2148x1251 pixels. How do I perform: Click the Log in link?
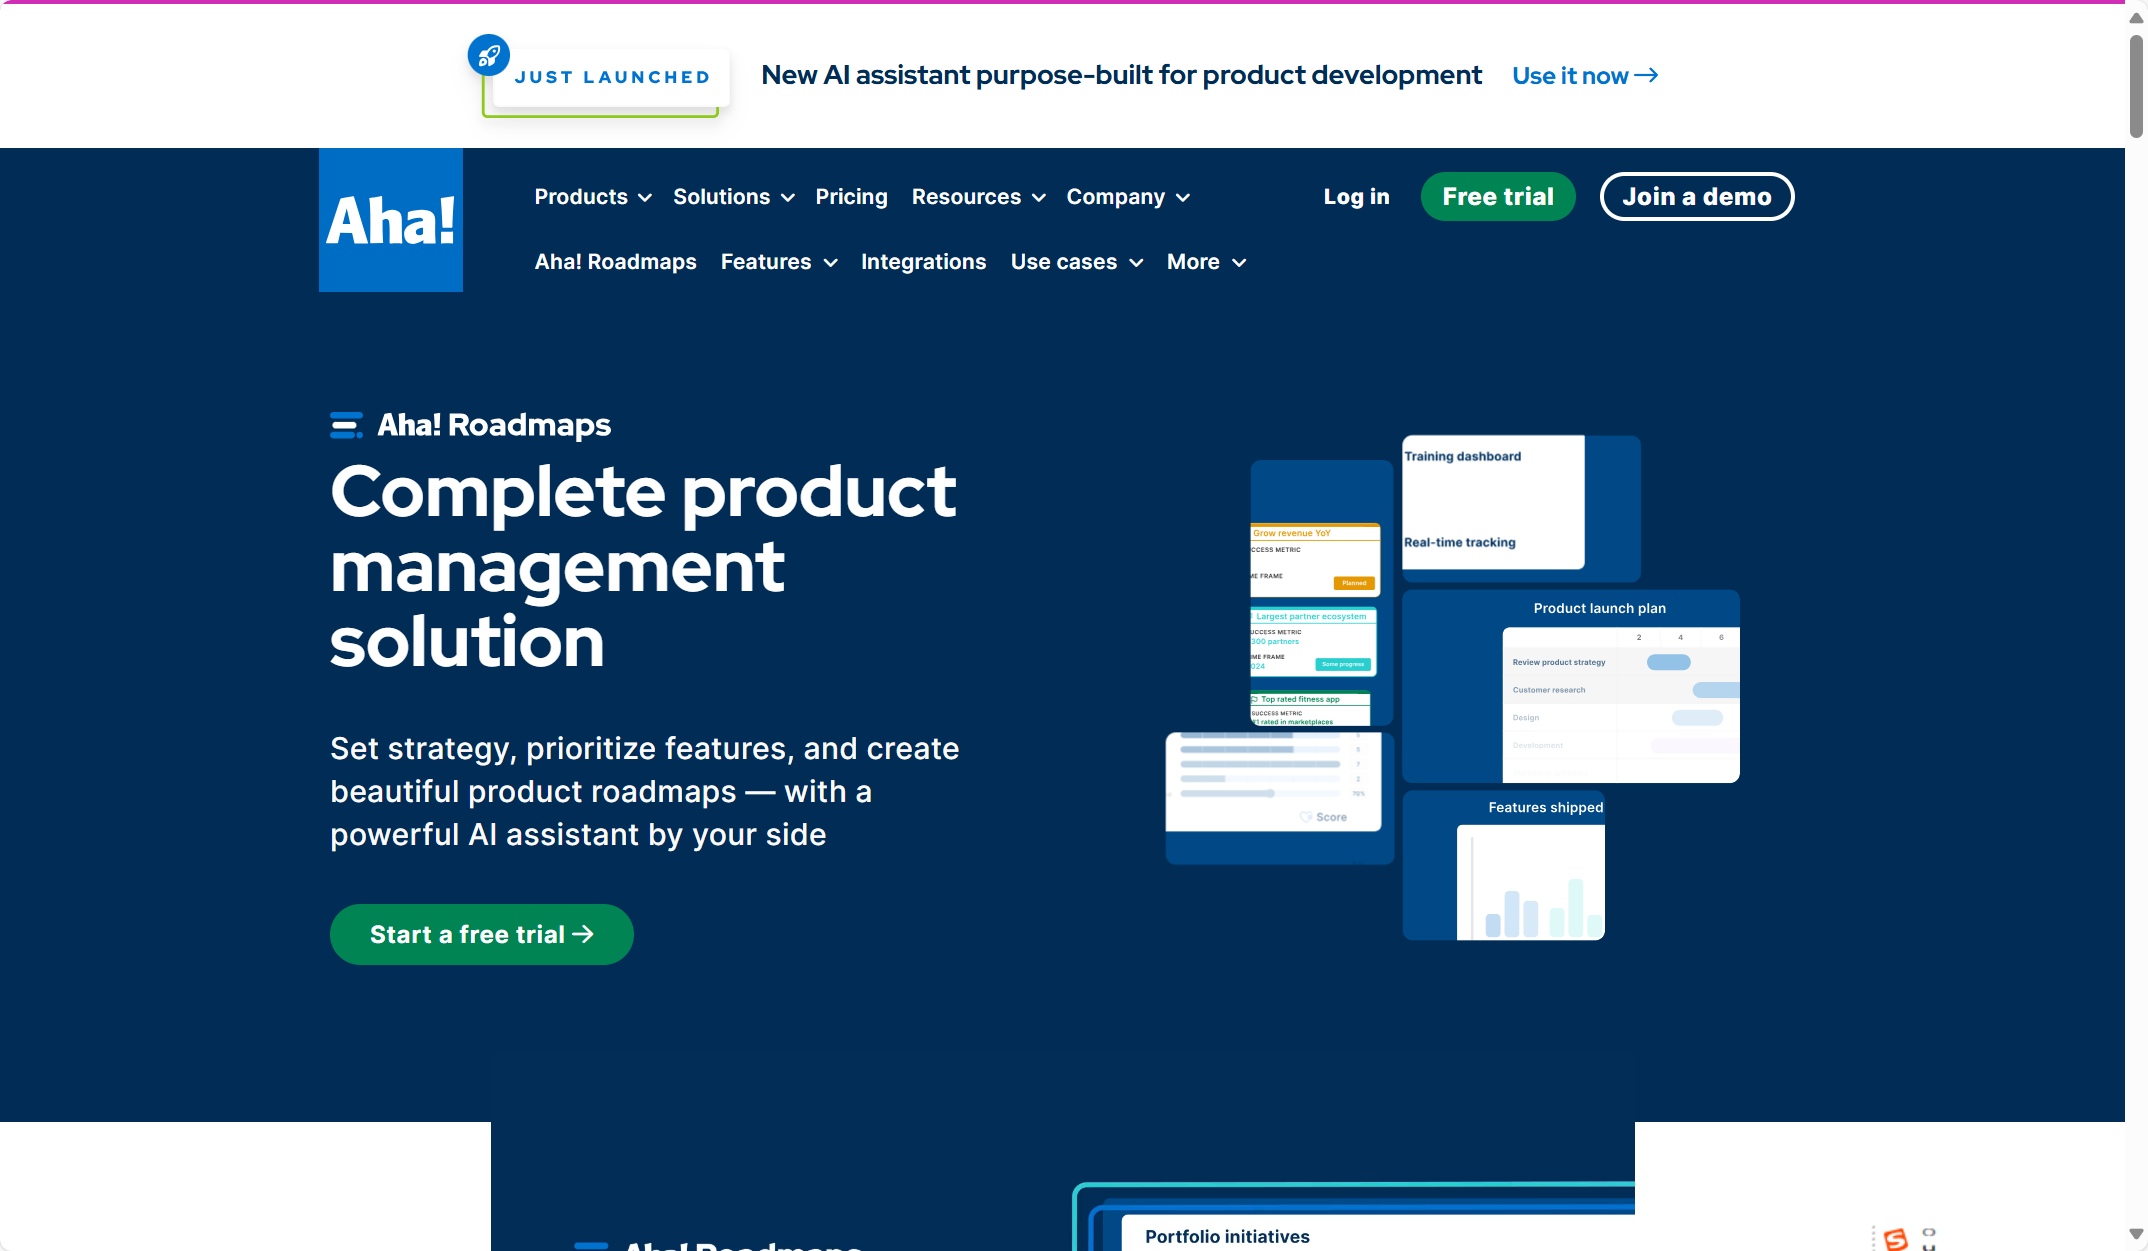coord(1356,197)
